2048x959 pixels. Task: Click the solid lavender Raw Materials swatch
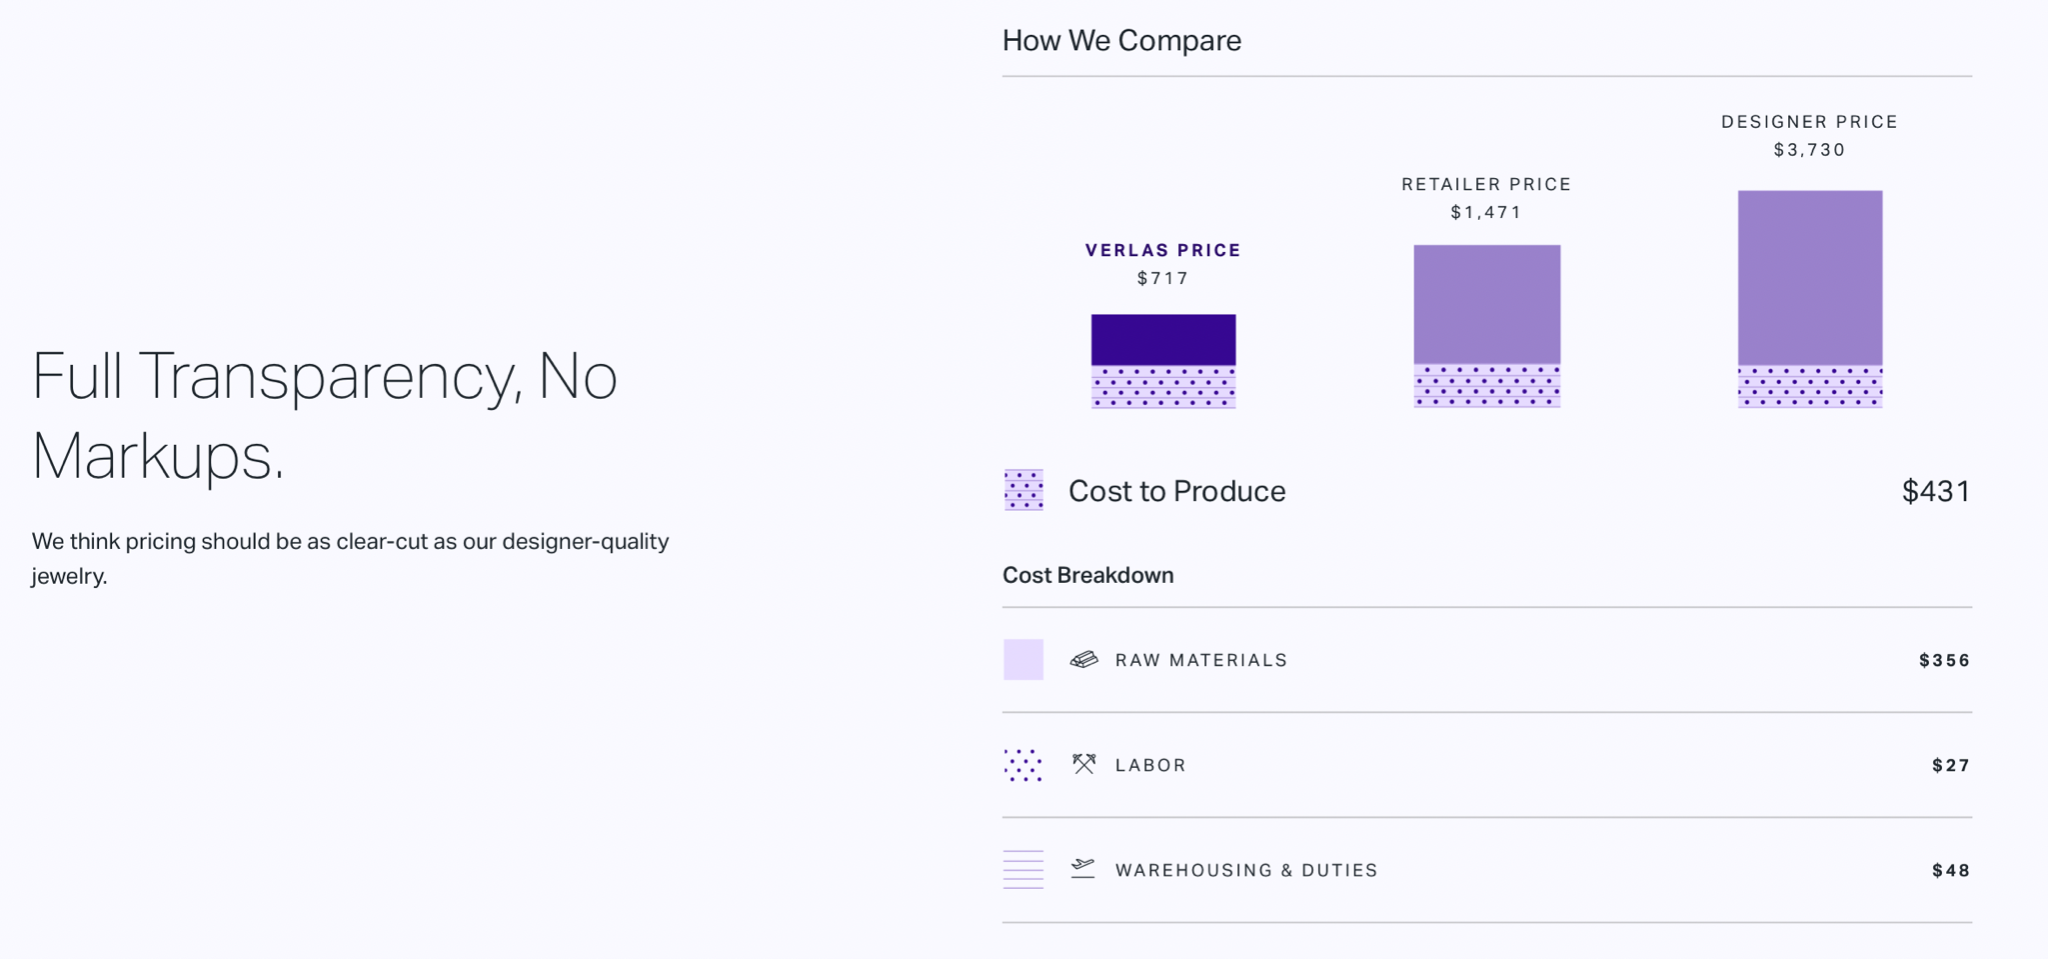click(x=1023, y=660)
